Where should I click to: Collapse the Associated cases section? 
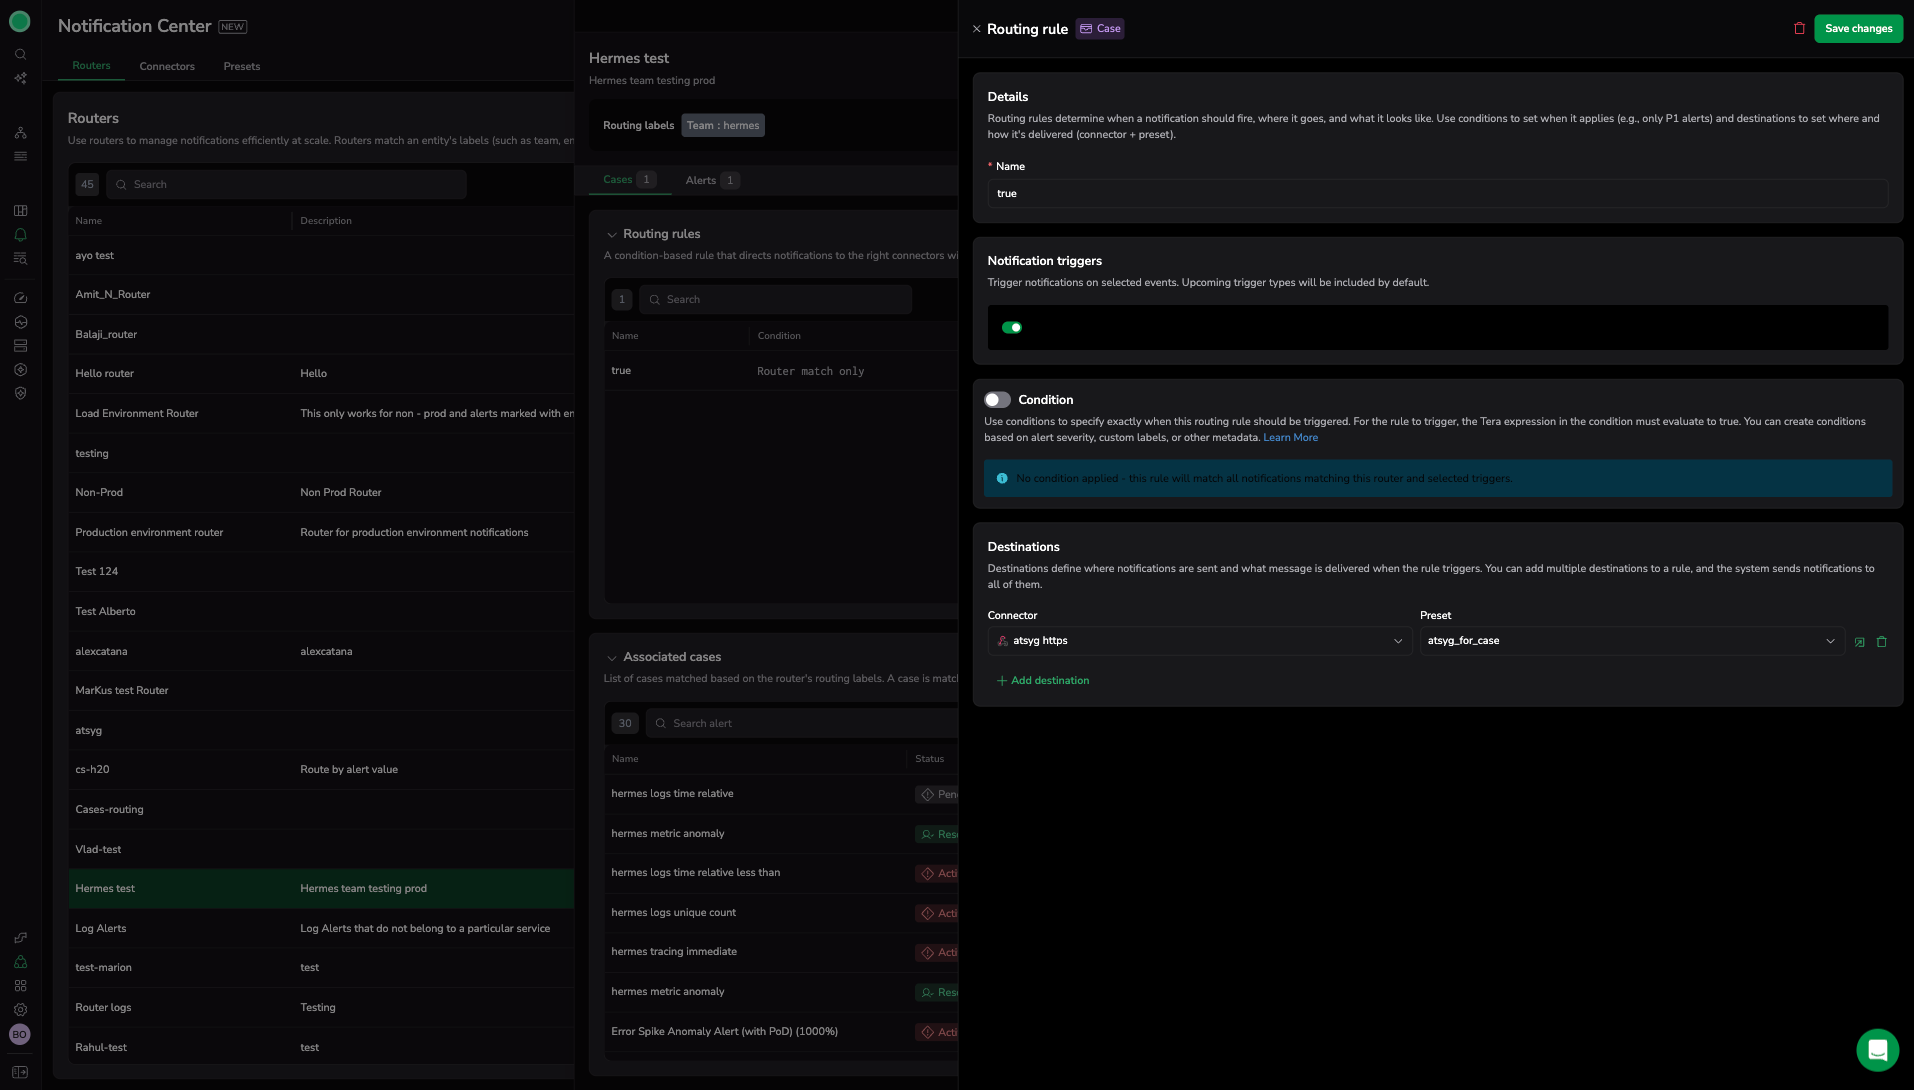click(x=611, y=658)
